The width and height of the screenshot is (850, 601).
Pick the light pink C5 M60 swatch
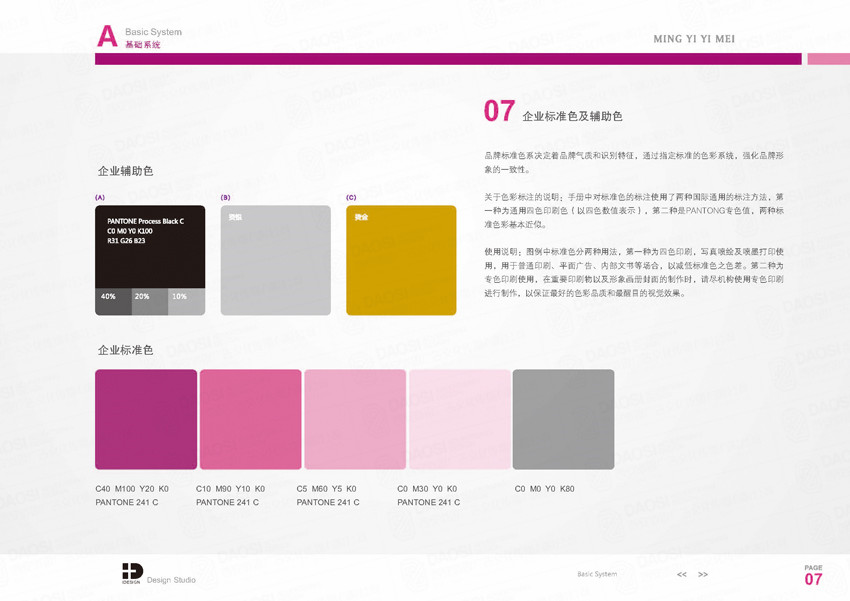click(x=355, y=419)
